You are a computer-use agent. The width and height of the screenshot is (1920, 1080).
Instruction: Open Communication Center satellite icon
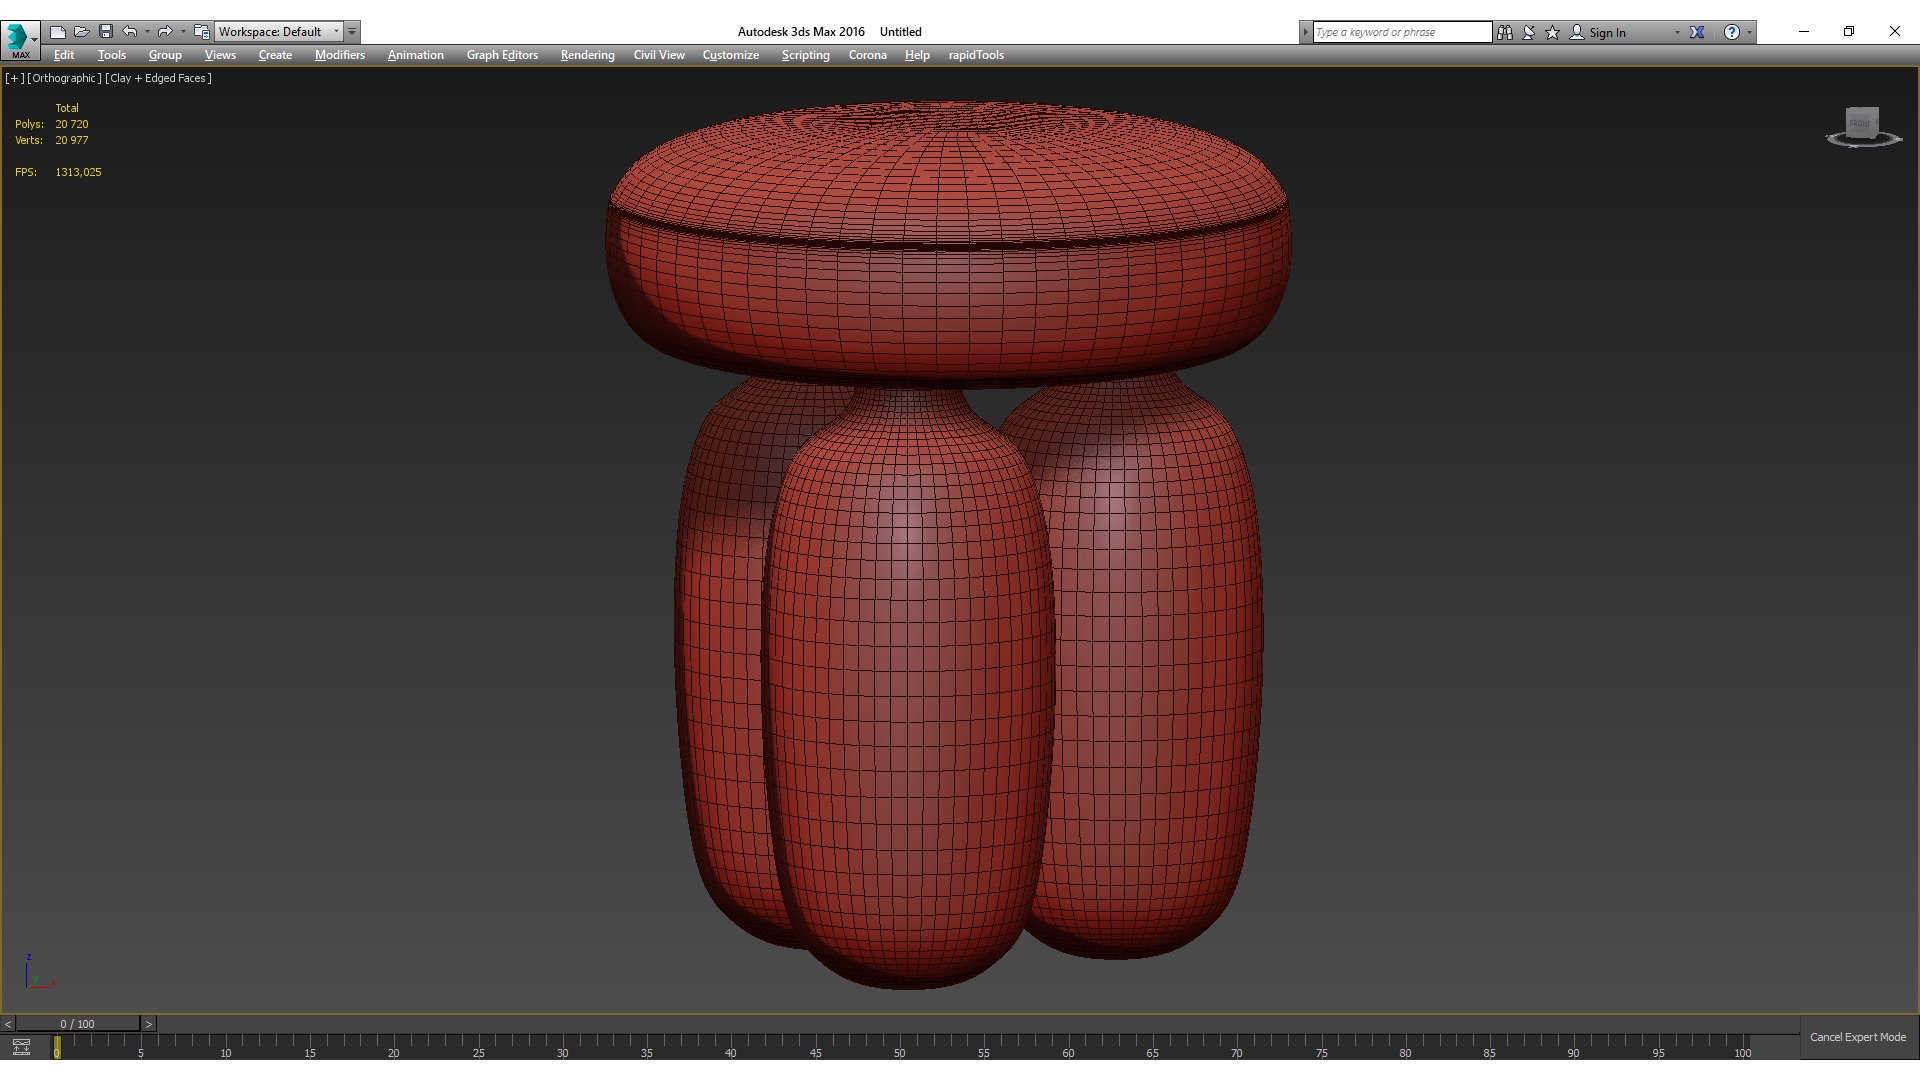coord(1529,32)
